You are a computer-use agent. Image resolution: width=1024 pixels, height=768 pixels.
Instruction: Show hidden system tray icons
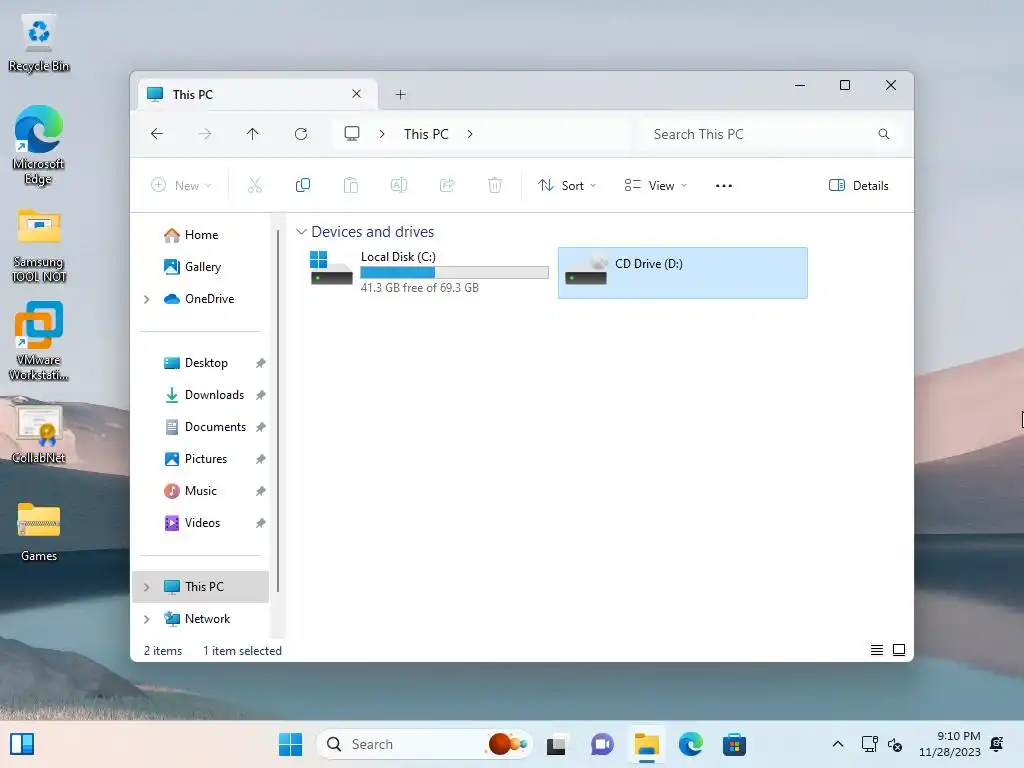(838, 744)
